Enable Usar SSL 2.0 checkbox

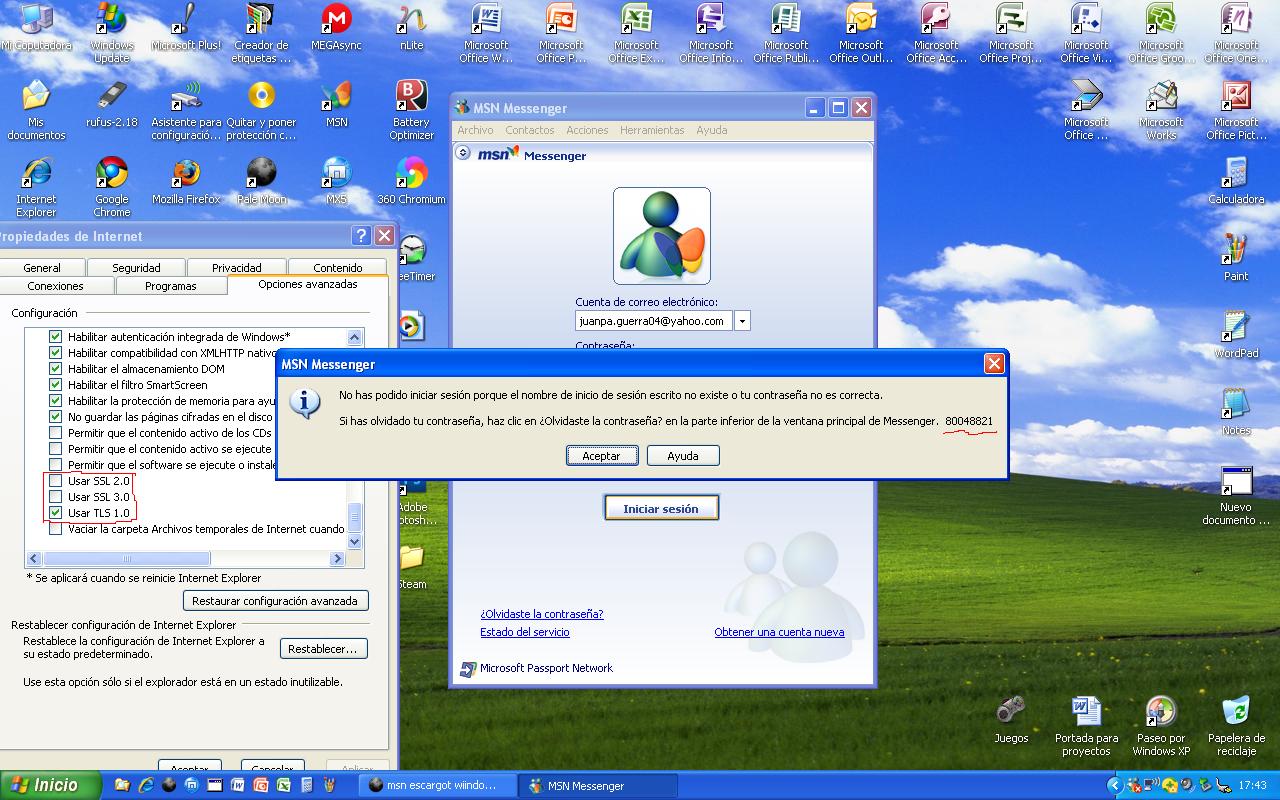pyautogui.click(x=56, y=481)
